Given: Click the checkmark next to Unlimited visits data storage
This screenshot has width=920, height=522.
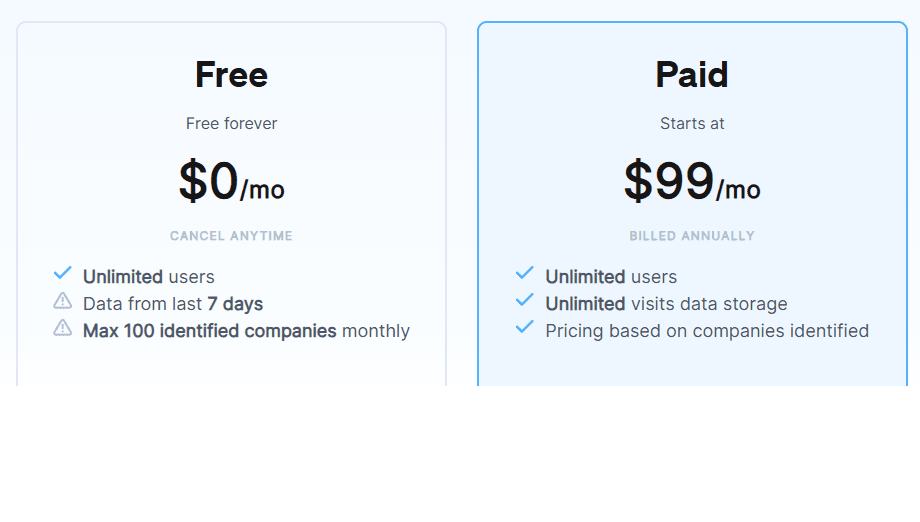Looking at the screenshot, I should coord(525,300).
